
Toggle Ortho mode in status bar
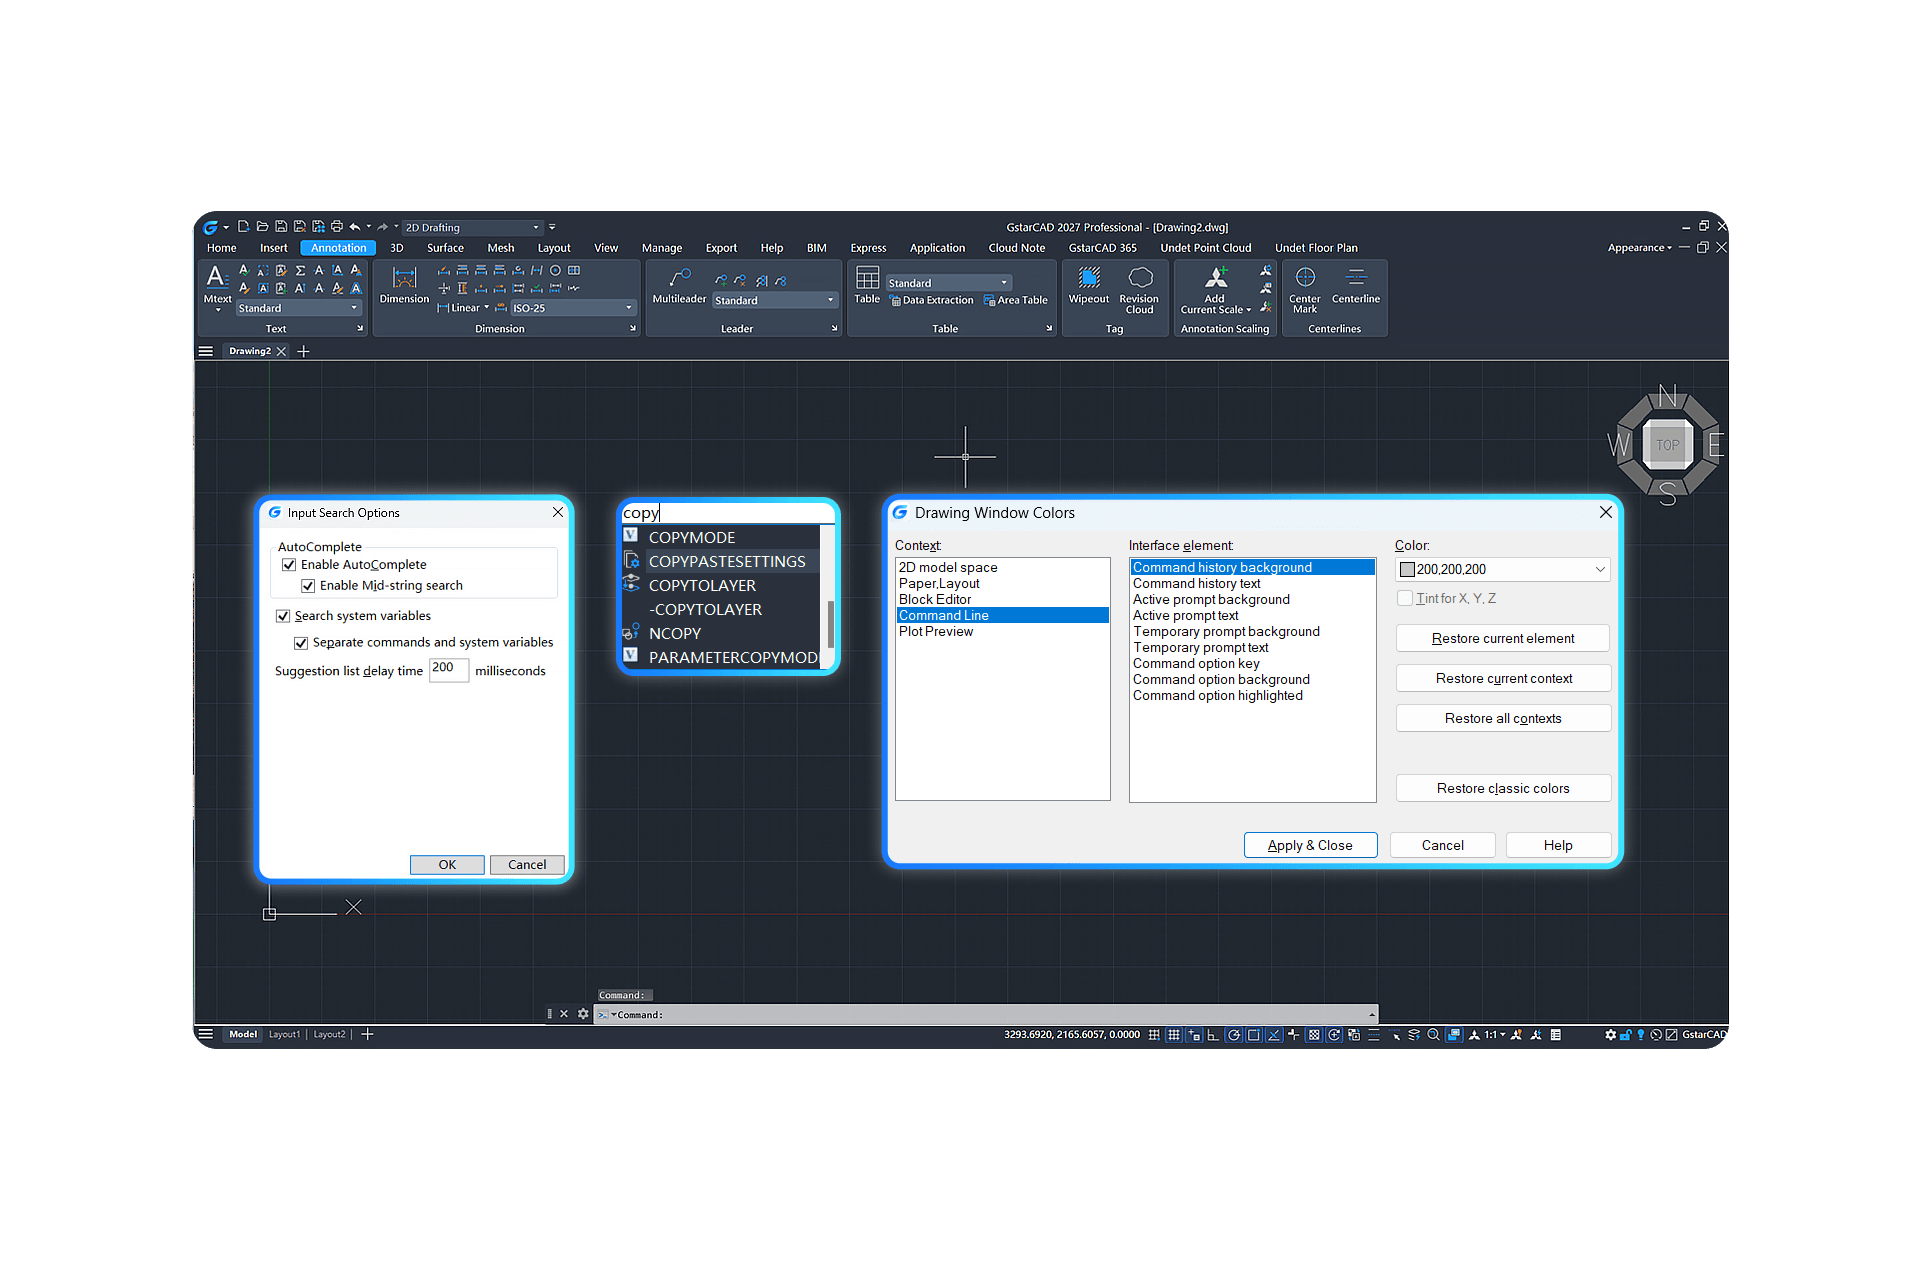1213,1035
